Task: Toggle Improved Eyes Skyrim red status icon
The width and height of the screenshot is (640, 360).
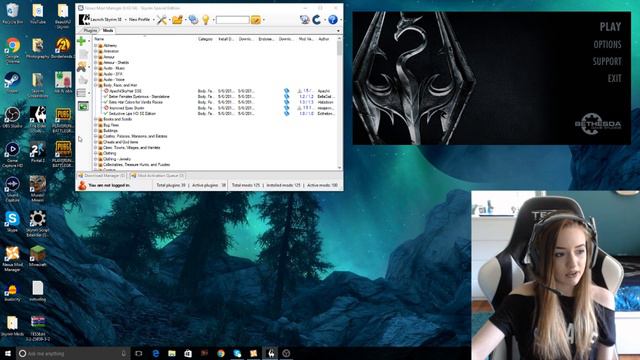Action: click(106, 108)
